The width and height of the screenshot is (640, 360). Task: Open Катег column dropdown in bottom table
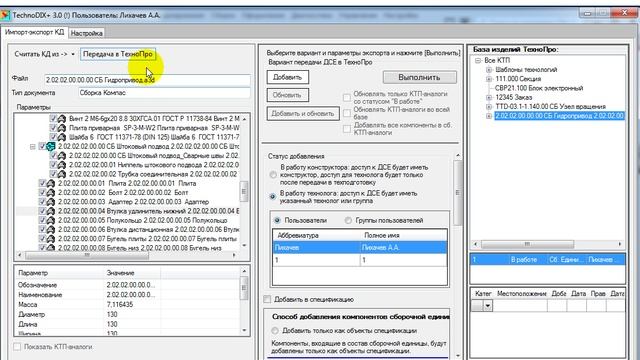tap(488, 305)
